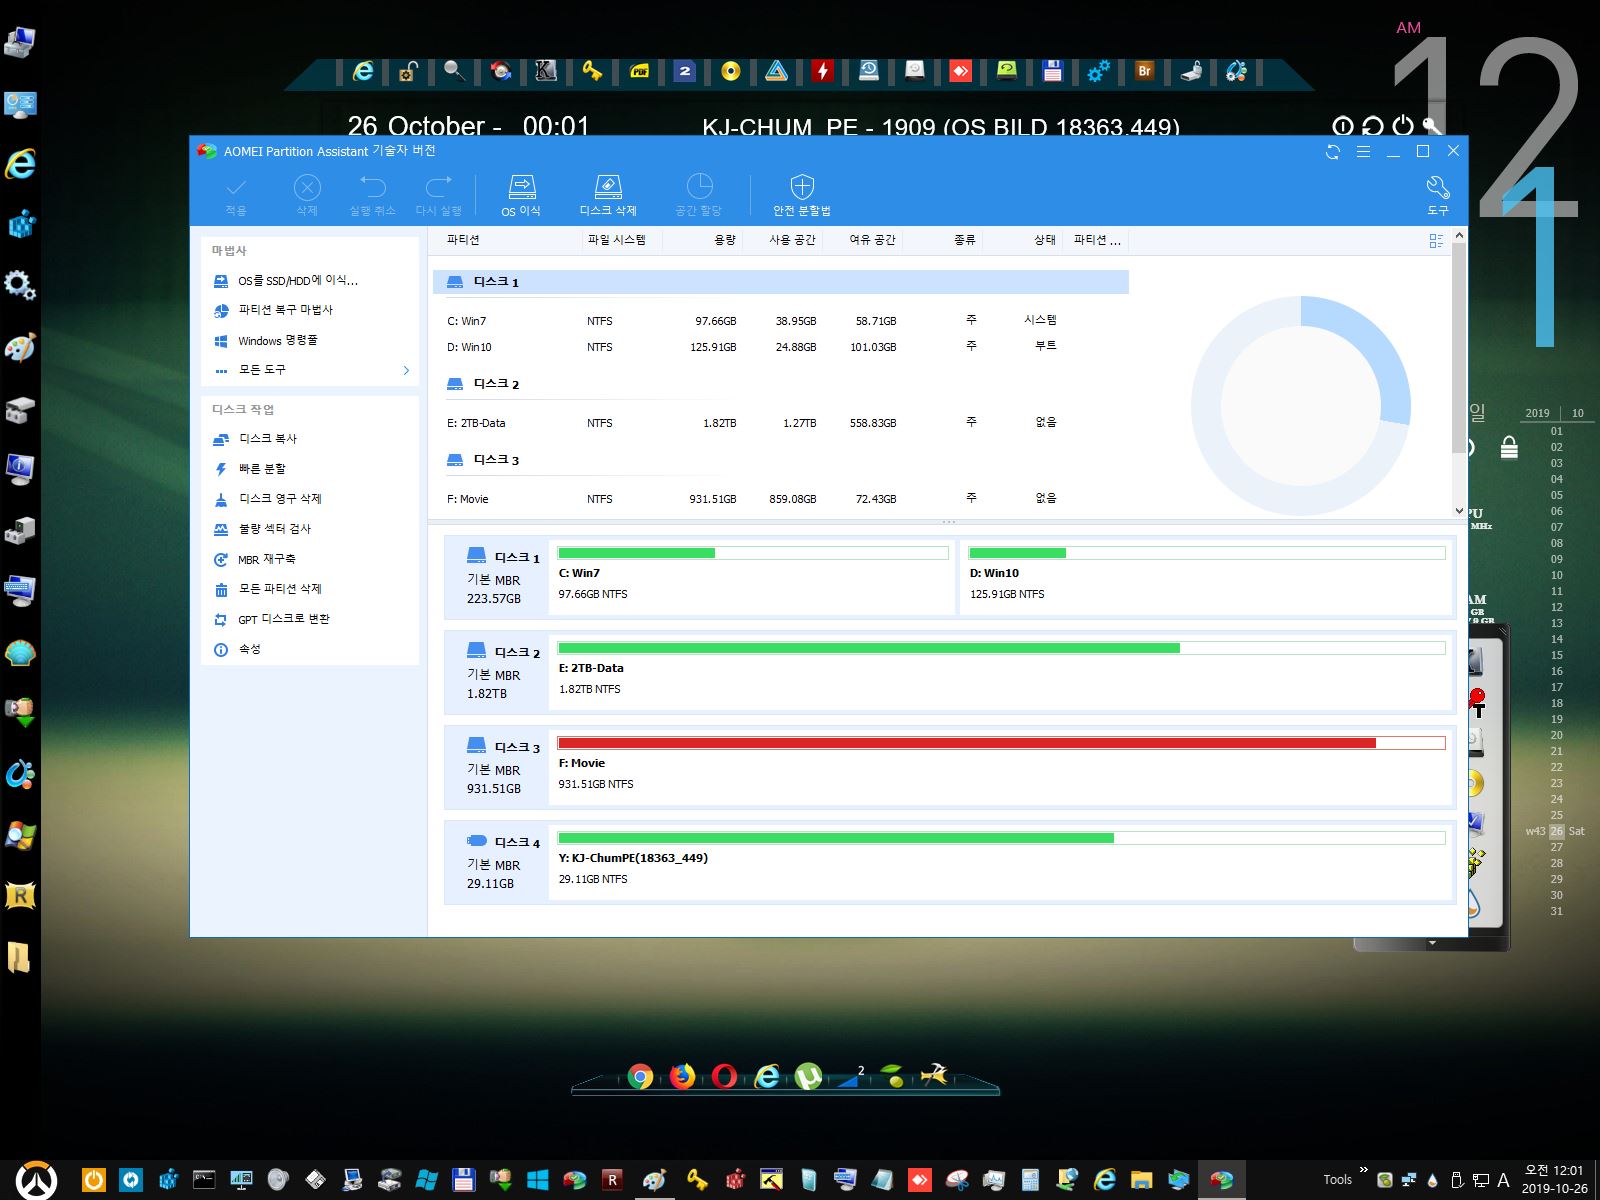Click the Internet Explorer icon in top dock

pyautogui.click(x=363, y=71)
